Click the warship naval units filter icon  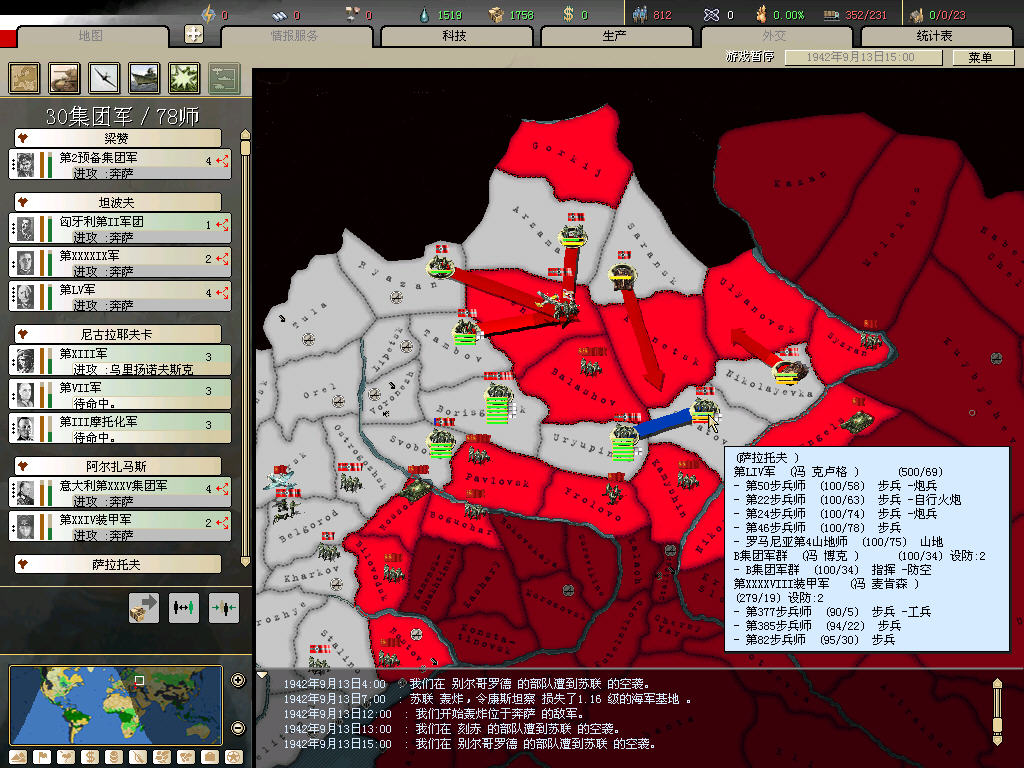point(144,78)
